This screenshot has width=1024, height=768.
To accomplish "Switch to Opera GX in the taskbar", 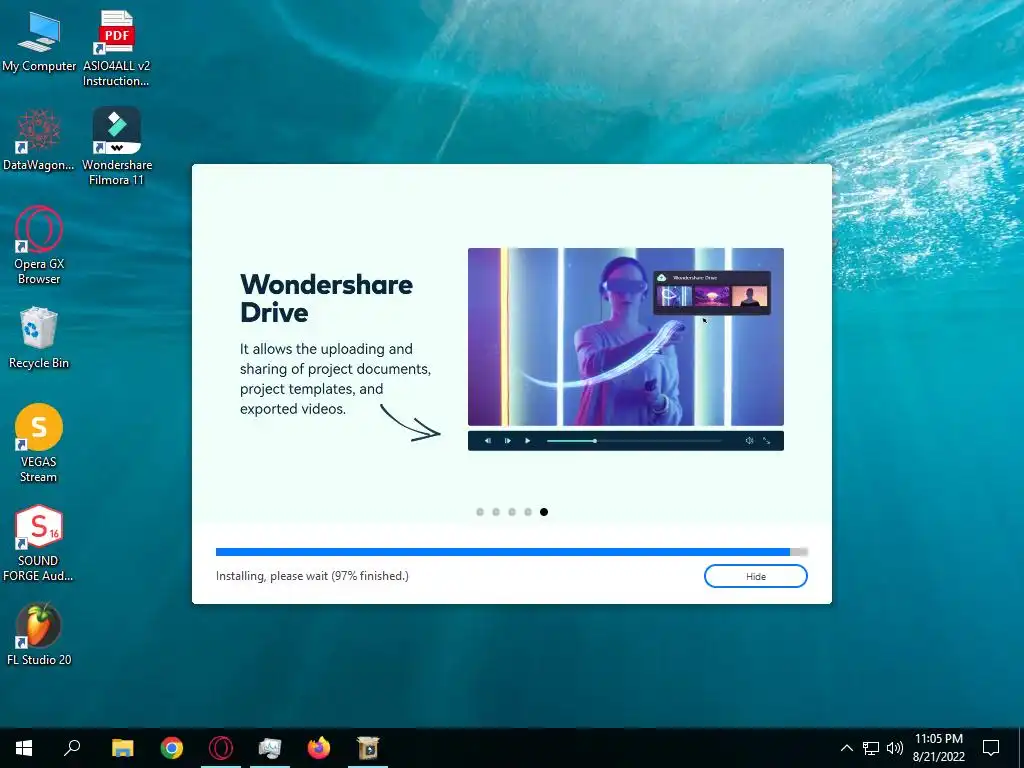I will (x=221, y=748).
